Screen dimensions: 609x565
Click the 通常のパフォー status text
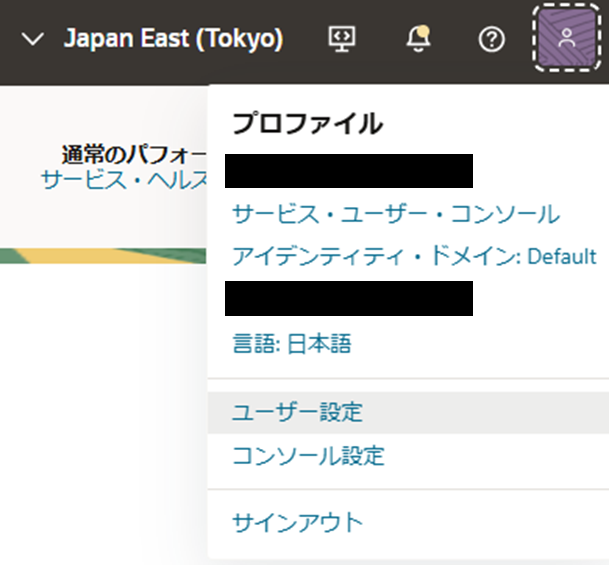coord(134,155)
